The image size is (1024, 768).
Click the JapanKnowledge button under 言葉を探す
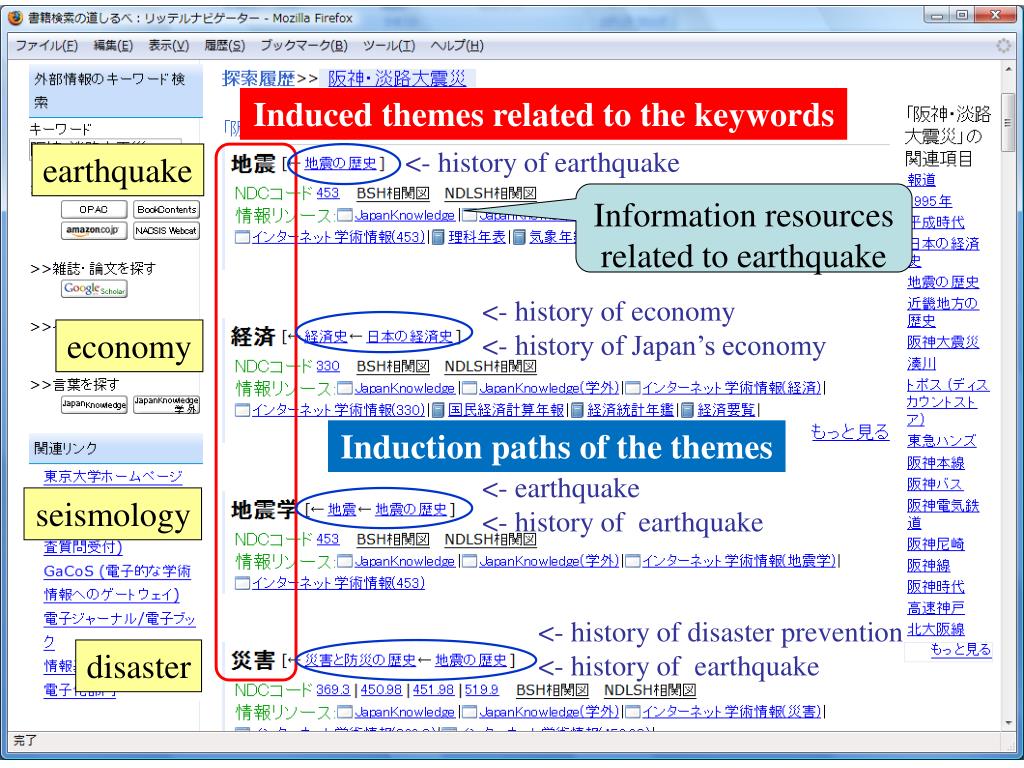click(x=94, y=405)
